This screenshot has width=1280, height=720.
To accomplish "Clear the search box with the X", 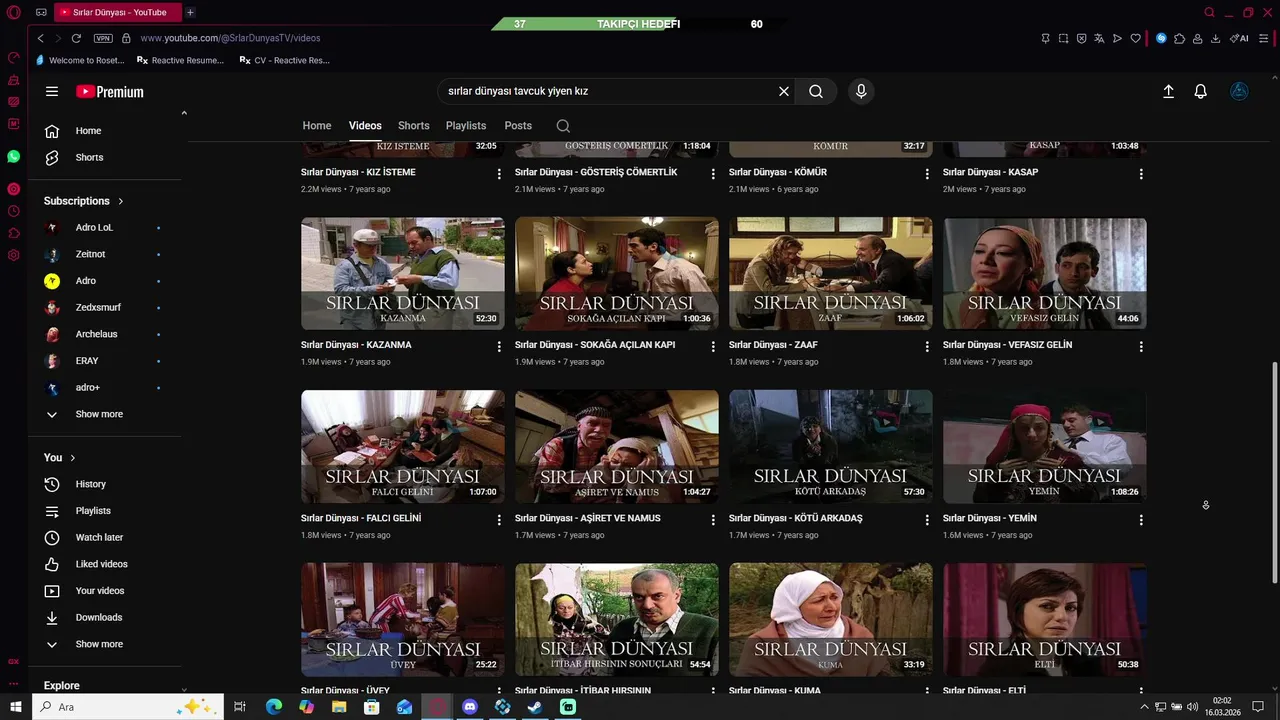I will tap(784, 91).
